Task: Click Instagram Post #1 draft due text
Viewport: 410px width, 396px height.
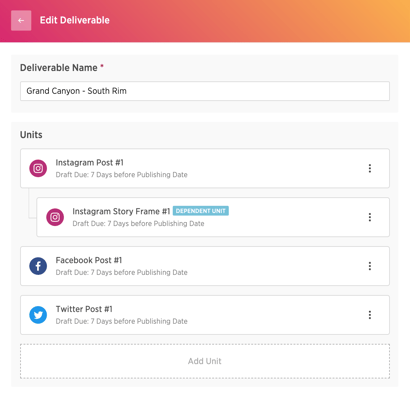Action: point(121,175)
